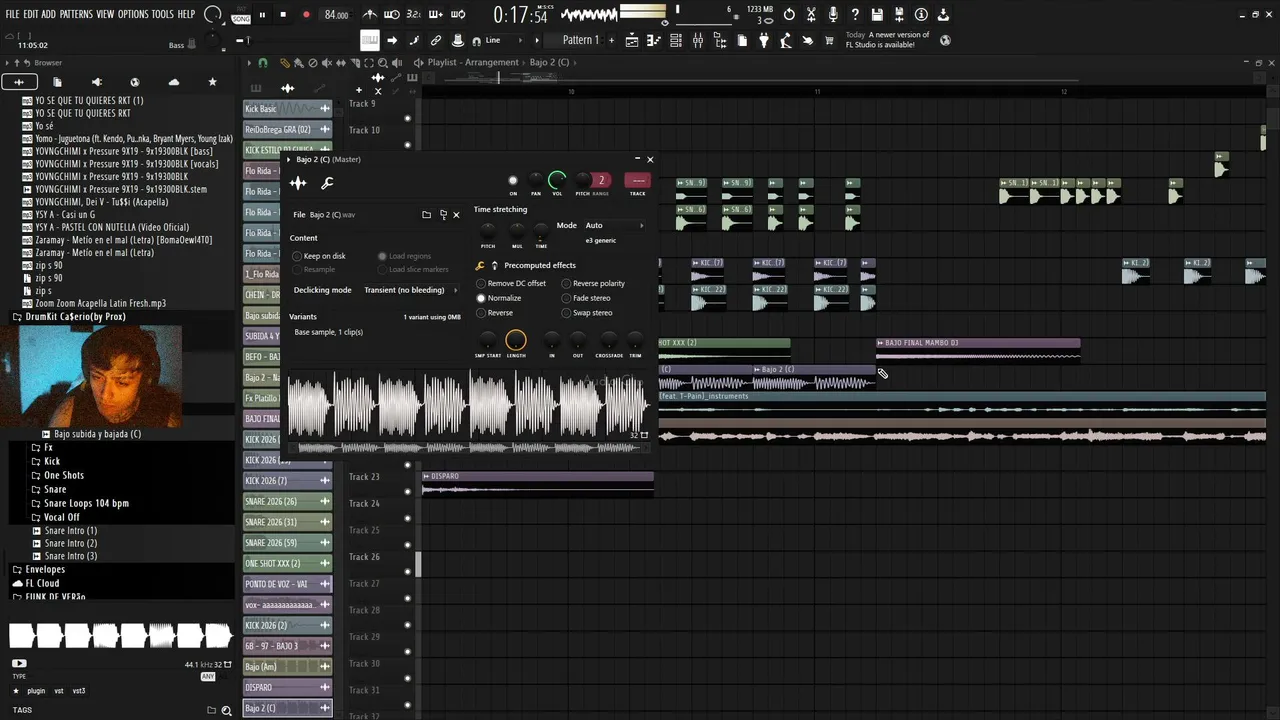
Task: Click the browser search magnifier icon
Action: 227,710
